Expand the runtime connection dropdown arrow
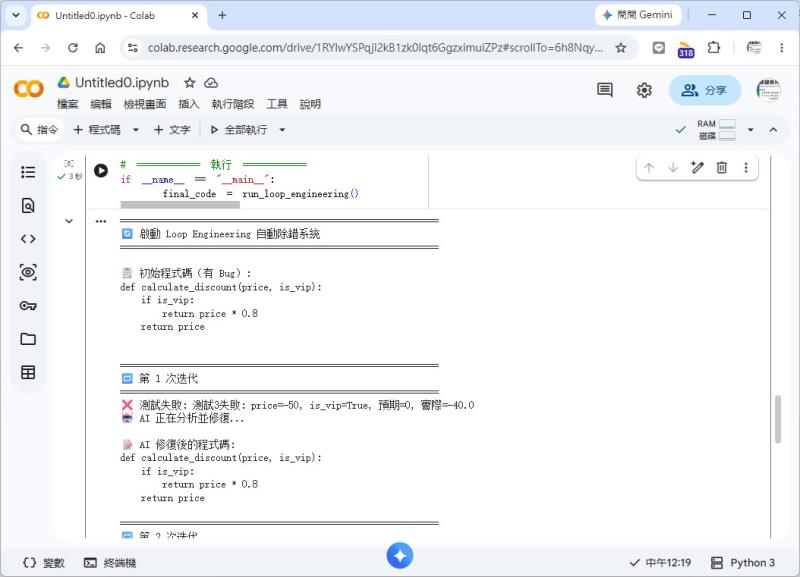Viewport: 800px width, 577px height. click(x=751, y=130)
